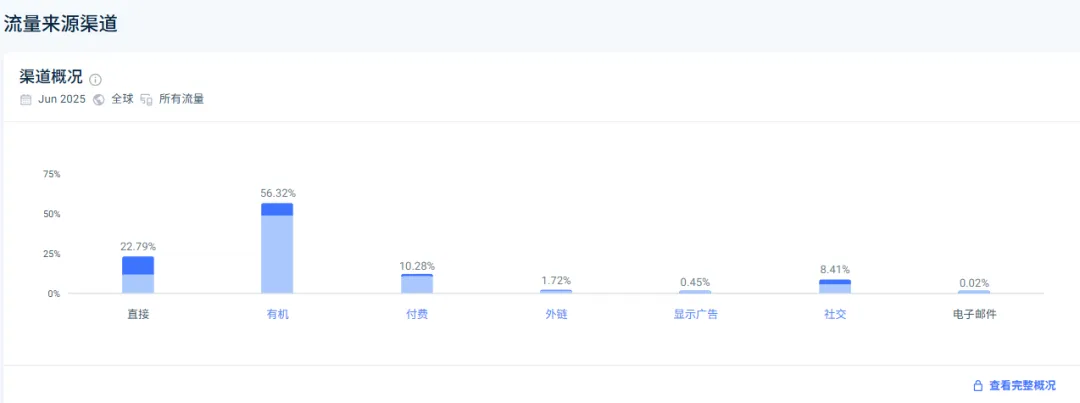Viewport: 1080px width, 403px height.
Task: Click the 直接 channel label
Action: pyautogui.click(x=138, y=315)
